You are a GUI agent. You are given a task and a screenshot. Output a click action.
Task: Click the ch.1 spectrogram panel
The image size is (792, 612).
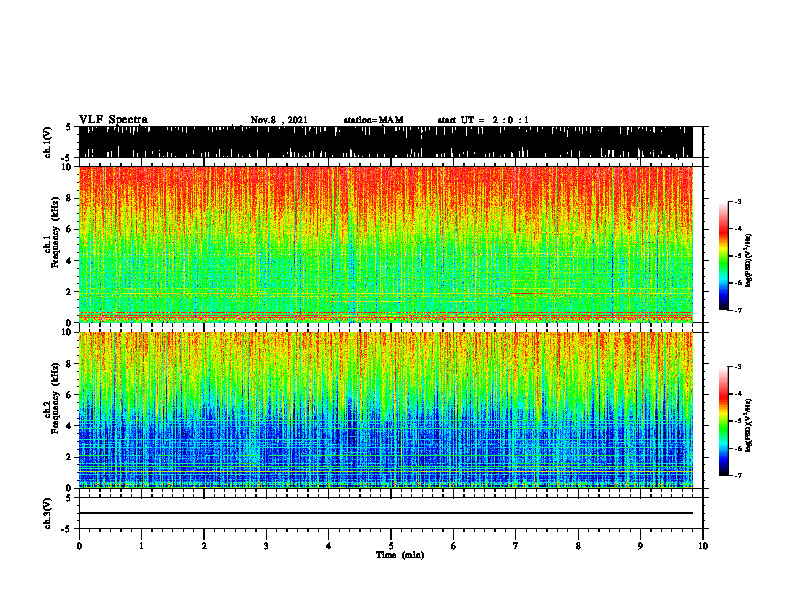385,244
